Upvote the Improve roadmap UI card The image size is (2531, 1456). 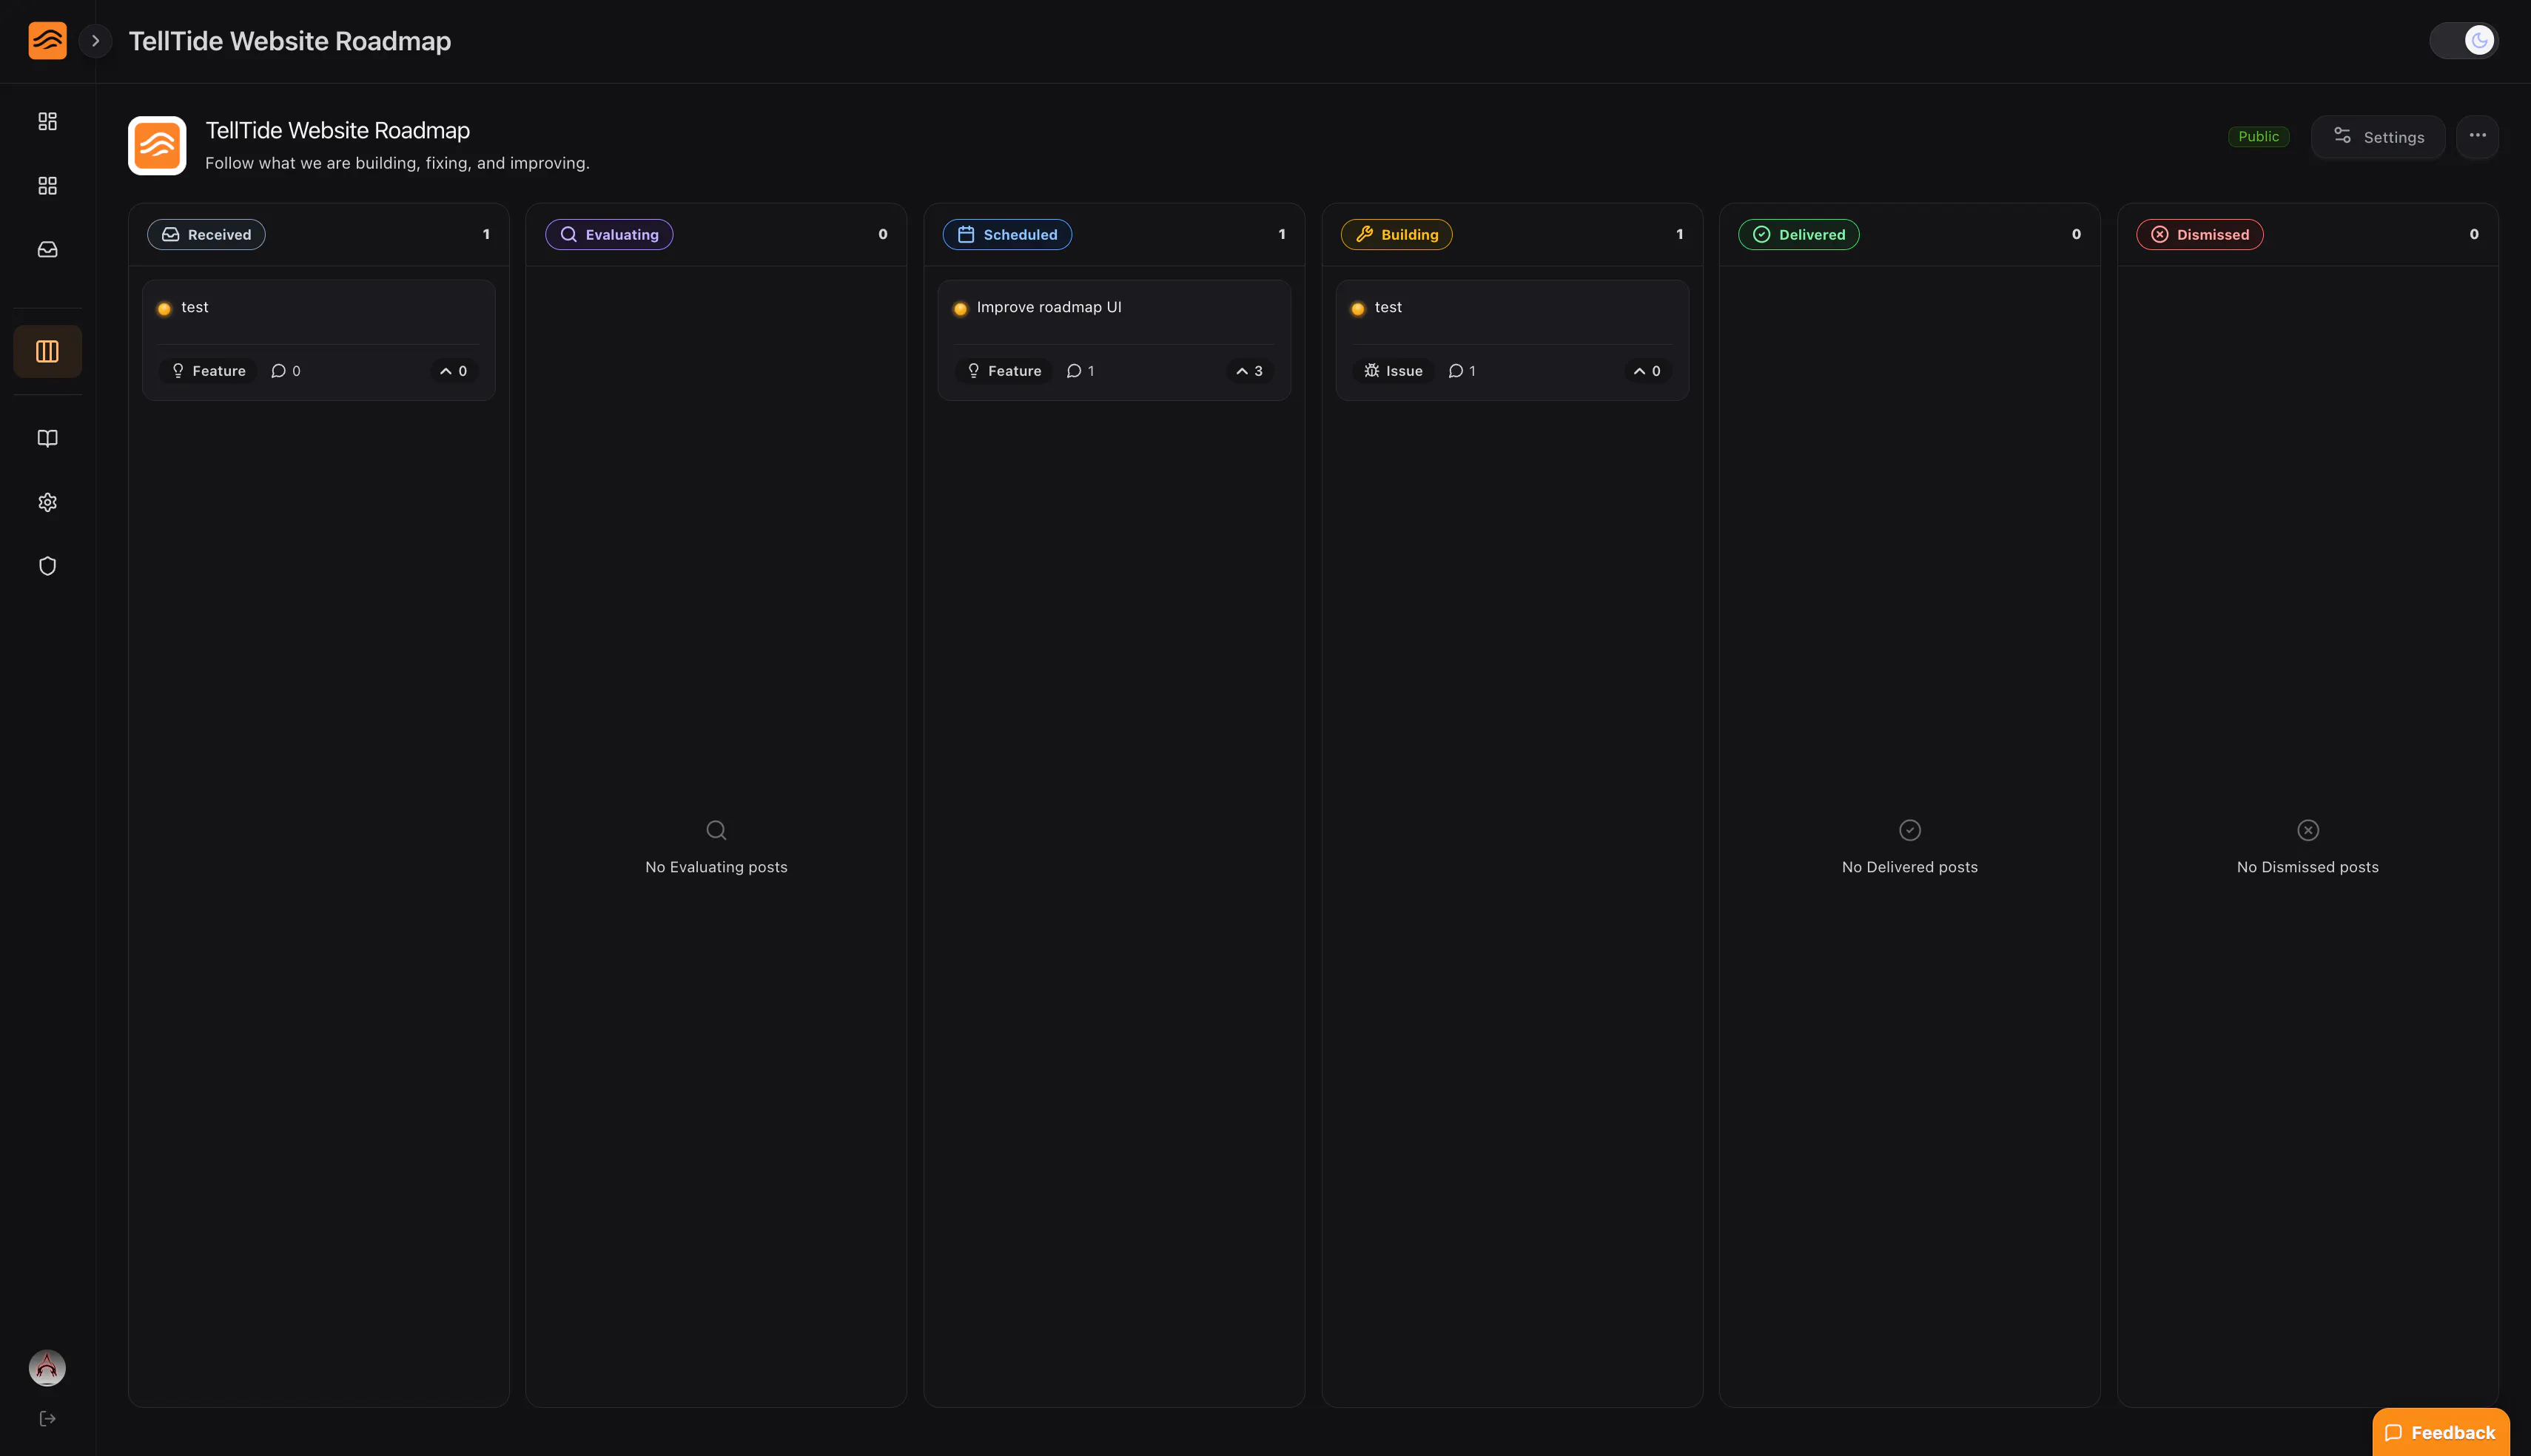click(x=1250, y=371)
